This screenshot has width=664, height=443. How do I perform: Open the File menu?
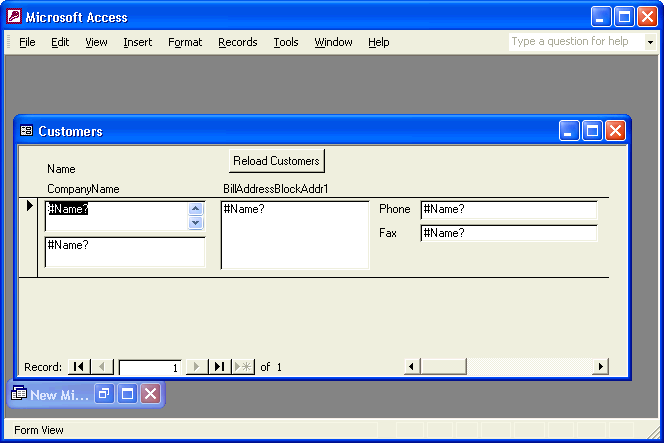coord(27,42)
